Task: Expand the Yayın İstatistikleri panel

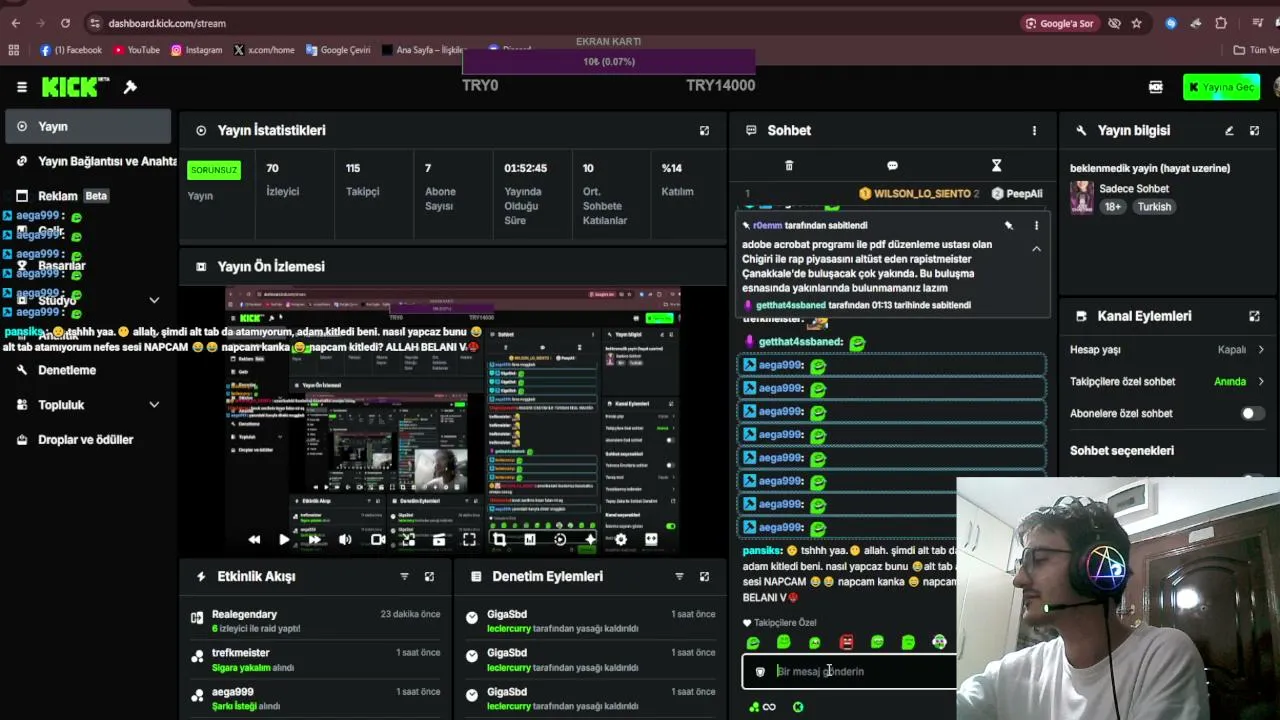Action: (704, 130)
